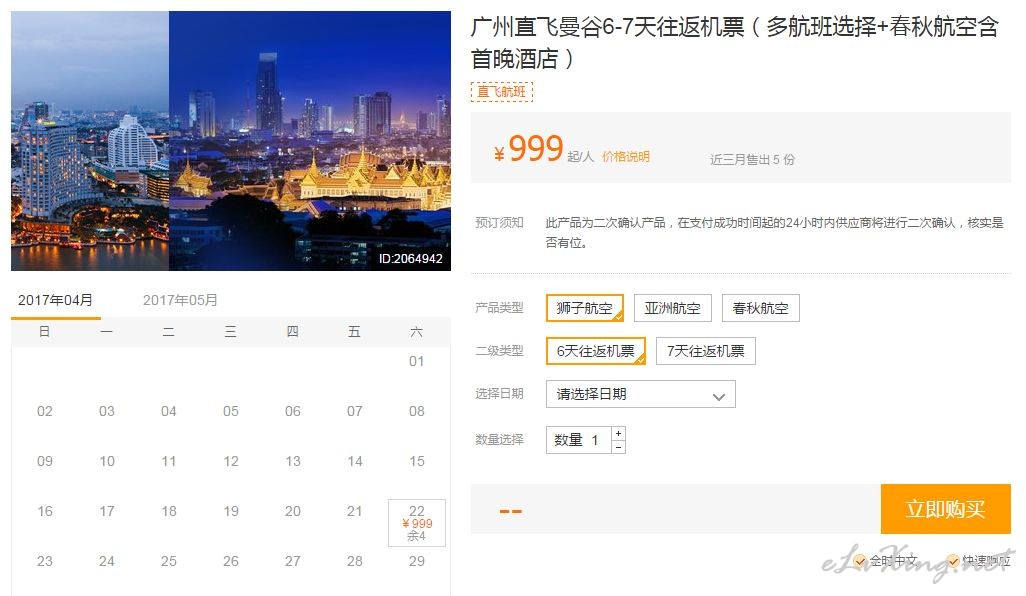Switch to the 2017年04月 calendar tab
The width and height of the screenshot is (1026, 596).
pos(56,300)
